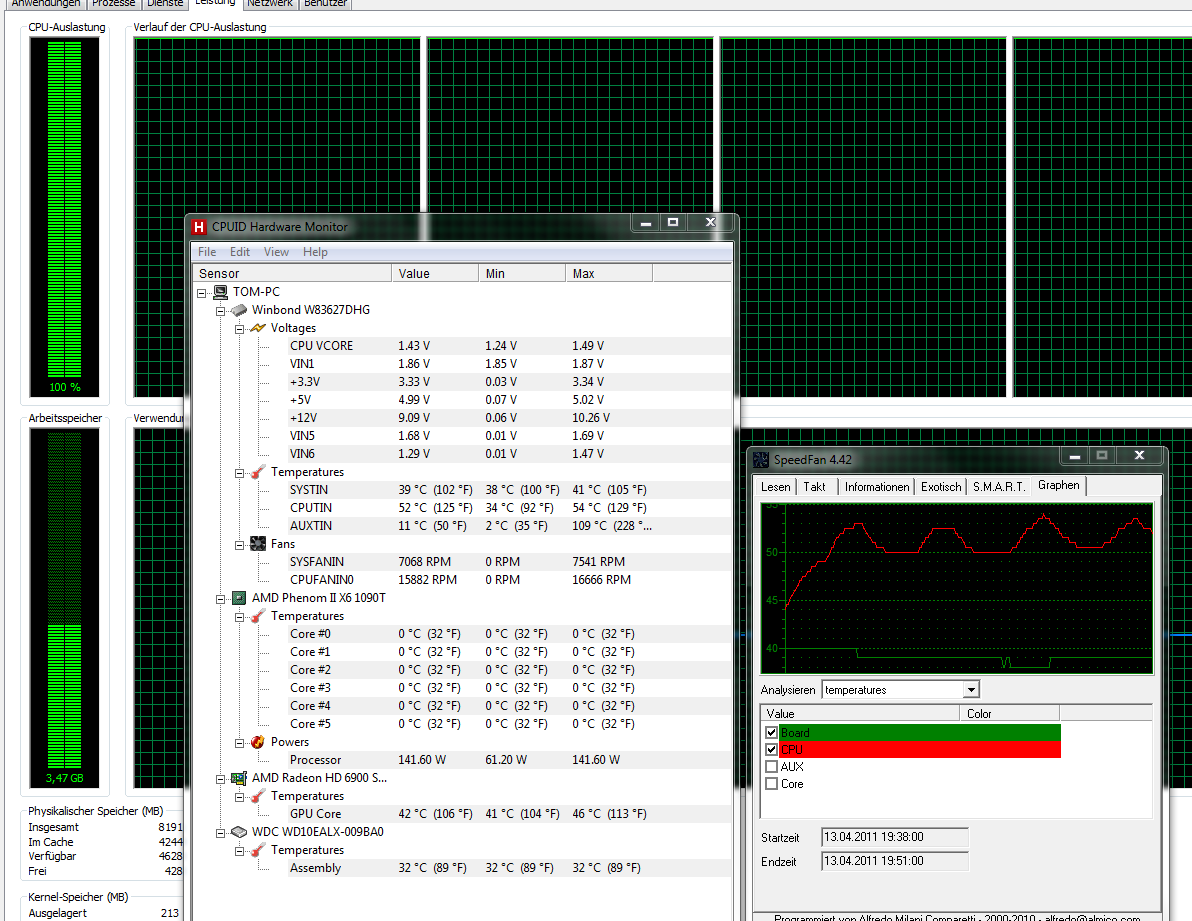This screenshot has width=1192, height=921.
Task: Click the Min column header
Action: coord(522,274)
